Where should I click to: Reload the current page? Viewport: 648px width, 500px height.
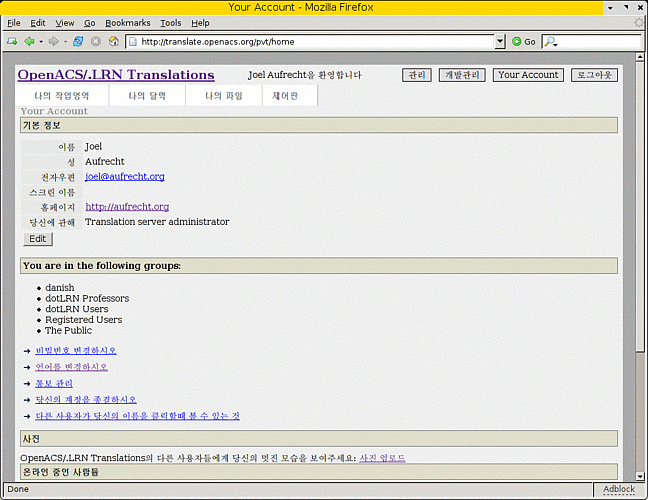point(78,42)
